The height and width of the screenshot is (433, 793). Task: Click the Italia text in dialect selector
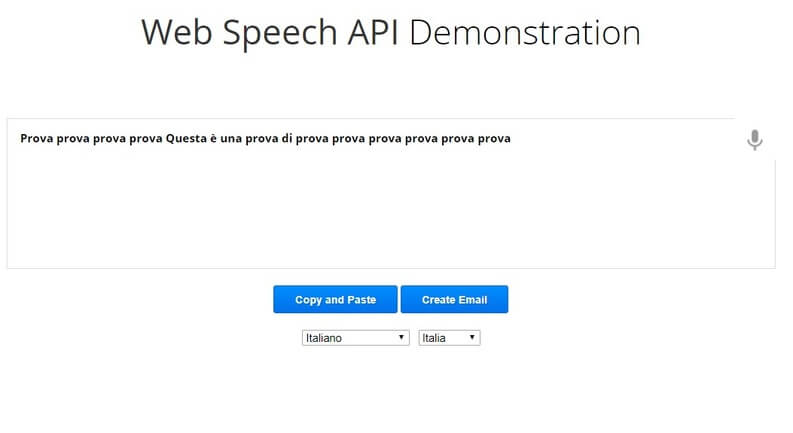434,338
